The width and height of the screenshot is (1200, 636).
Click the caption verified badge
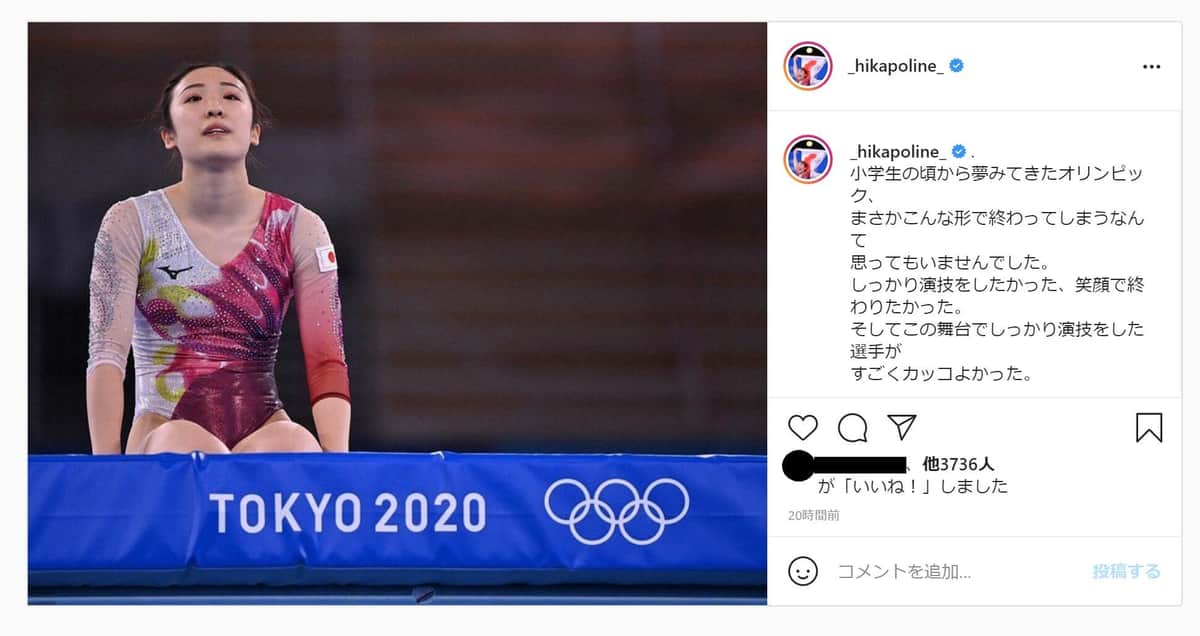(x=958, y=151)
